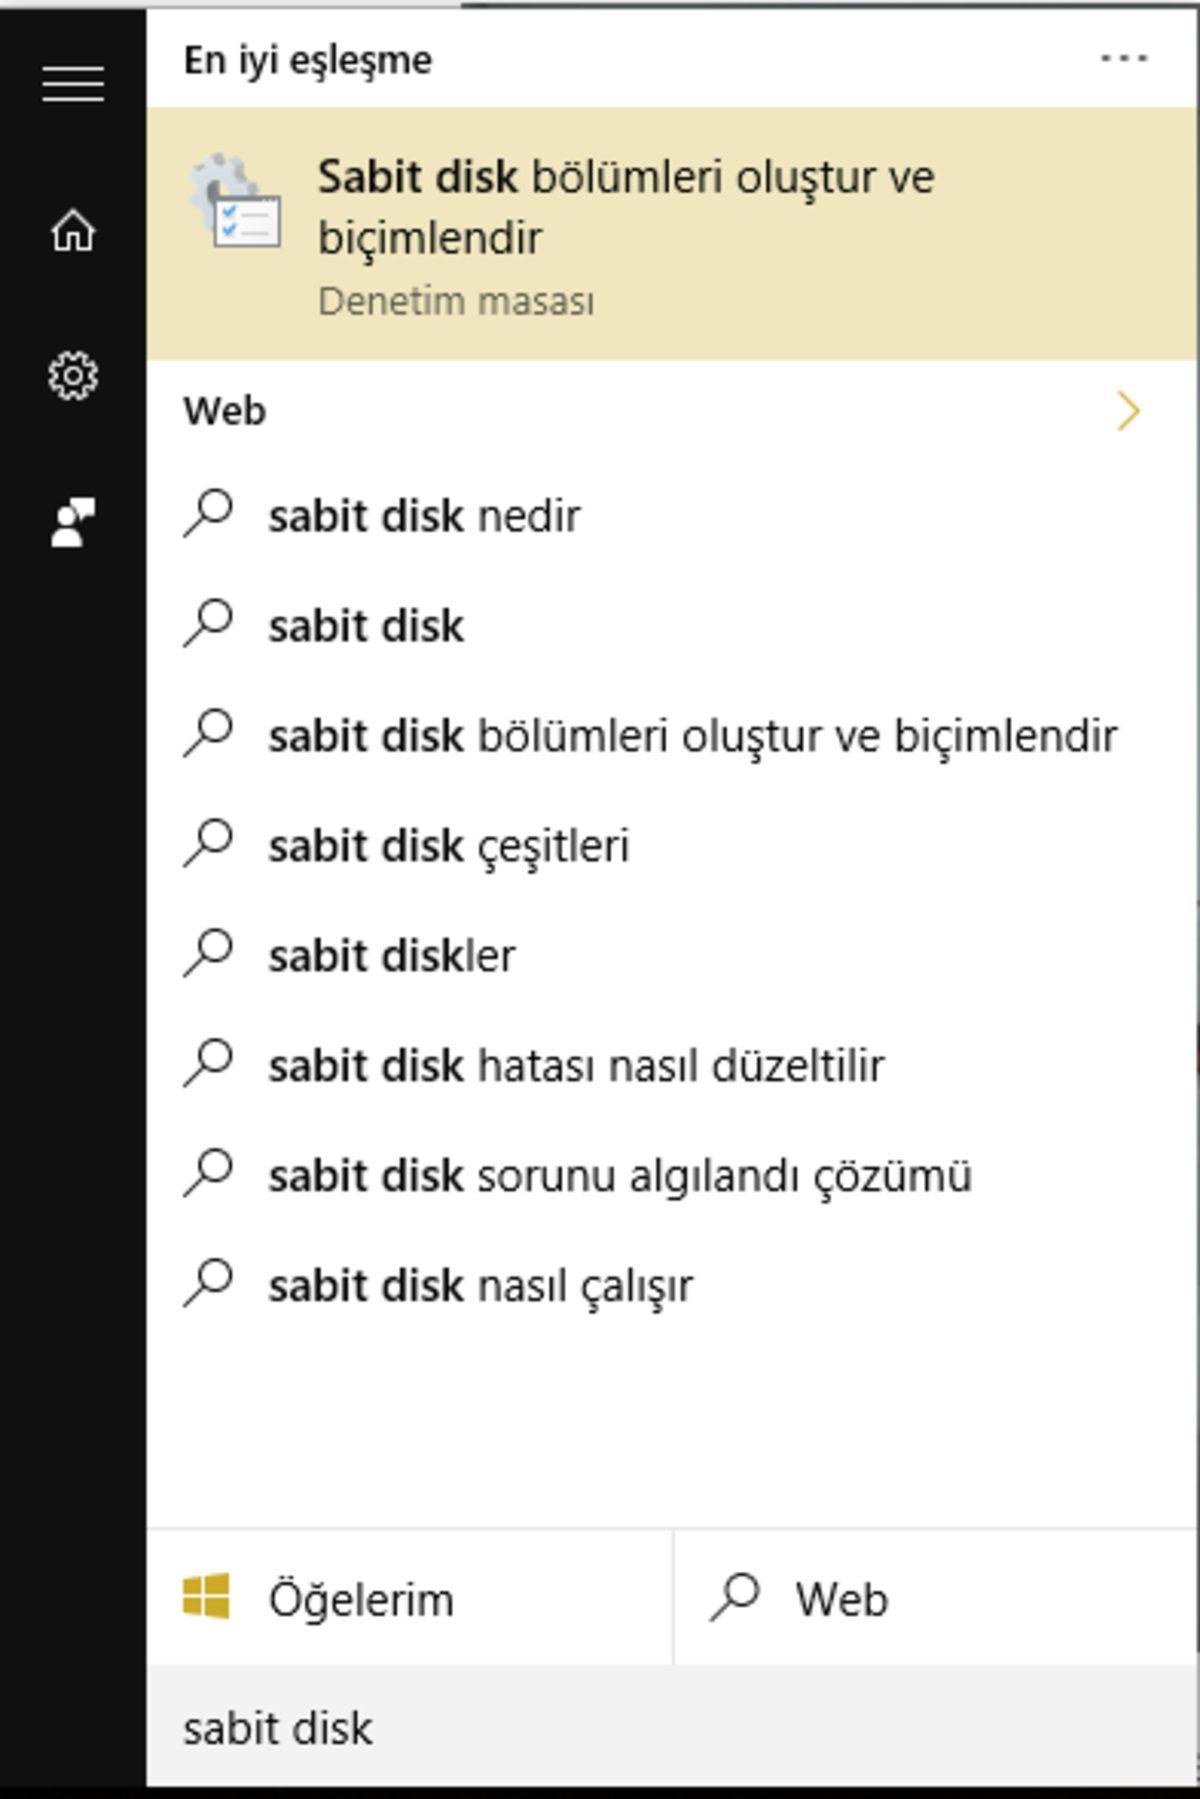Switch to the Öğelerim filter

click(x=360, y=1597)
